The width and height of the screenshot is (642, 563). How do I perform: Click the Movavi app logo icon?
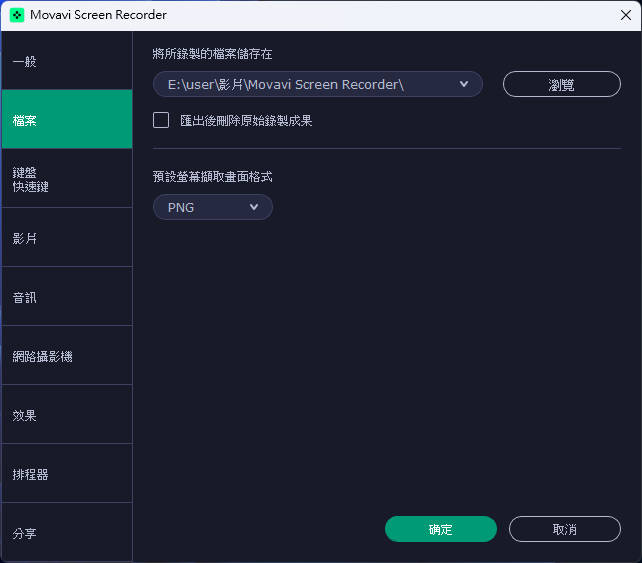coord(17,15)
